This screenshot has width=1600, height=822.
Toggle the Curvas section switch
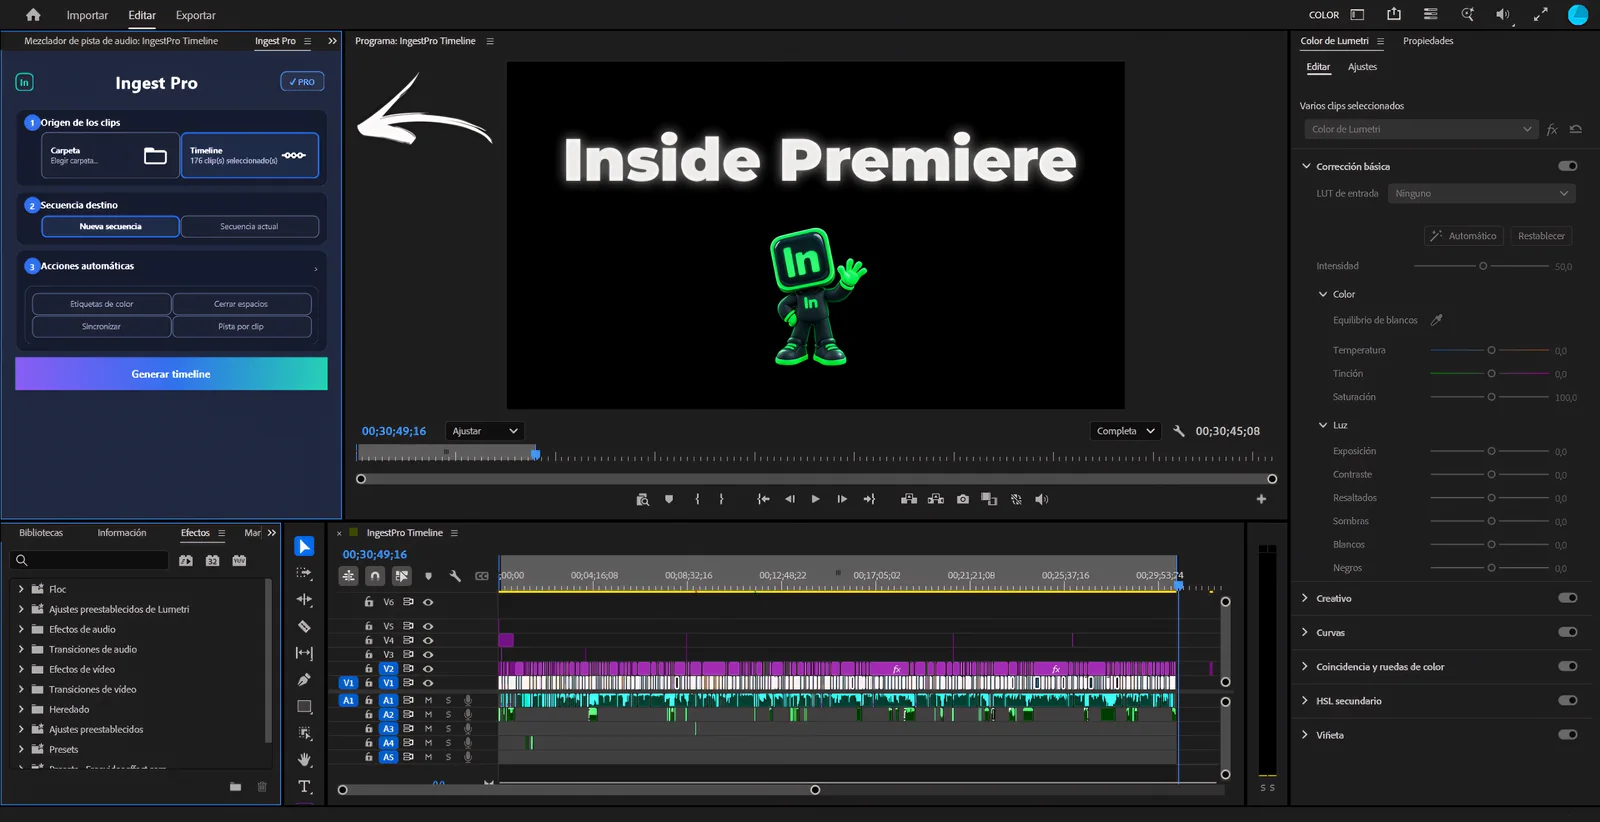tap(1567, 632)
